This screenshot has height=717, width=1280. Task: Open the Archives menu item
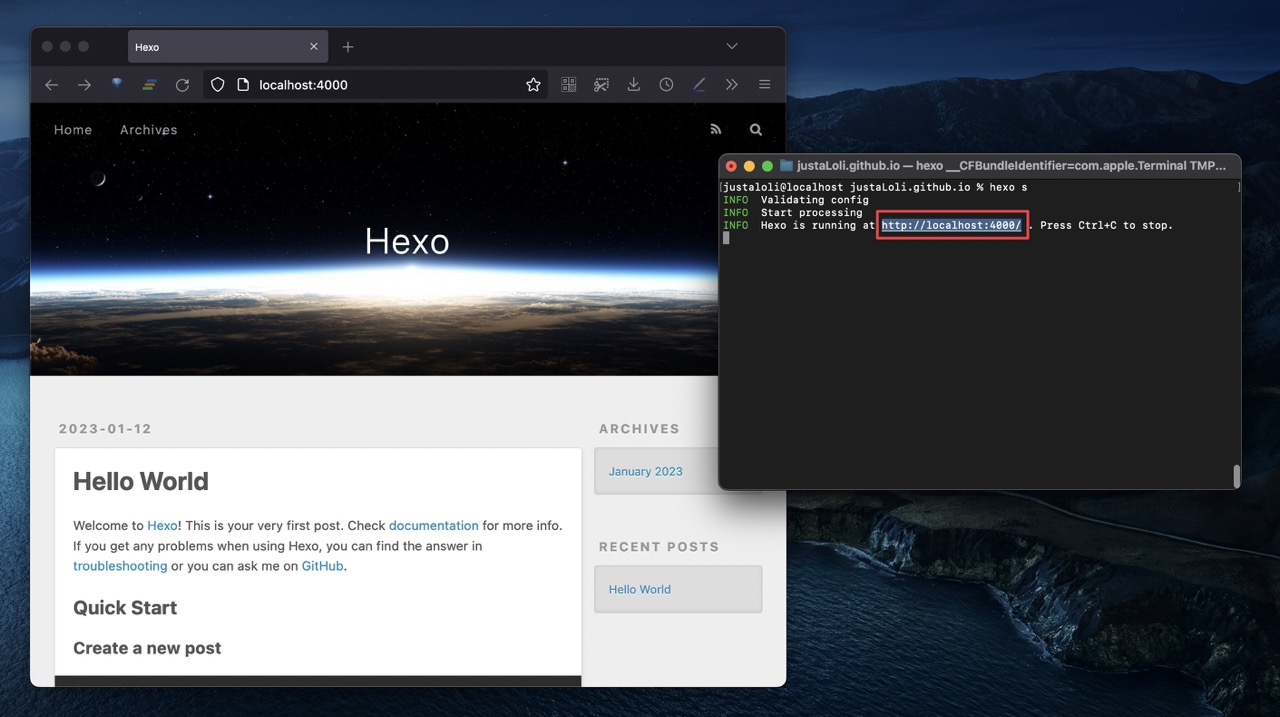148,130
